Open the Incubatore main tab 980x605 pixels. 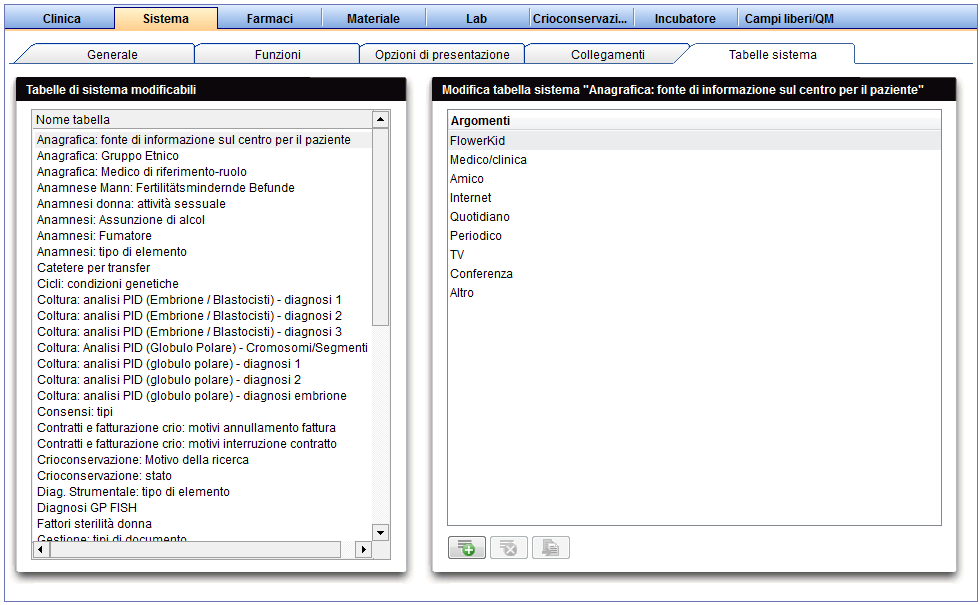[685, 19]
